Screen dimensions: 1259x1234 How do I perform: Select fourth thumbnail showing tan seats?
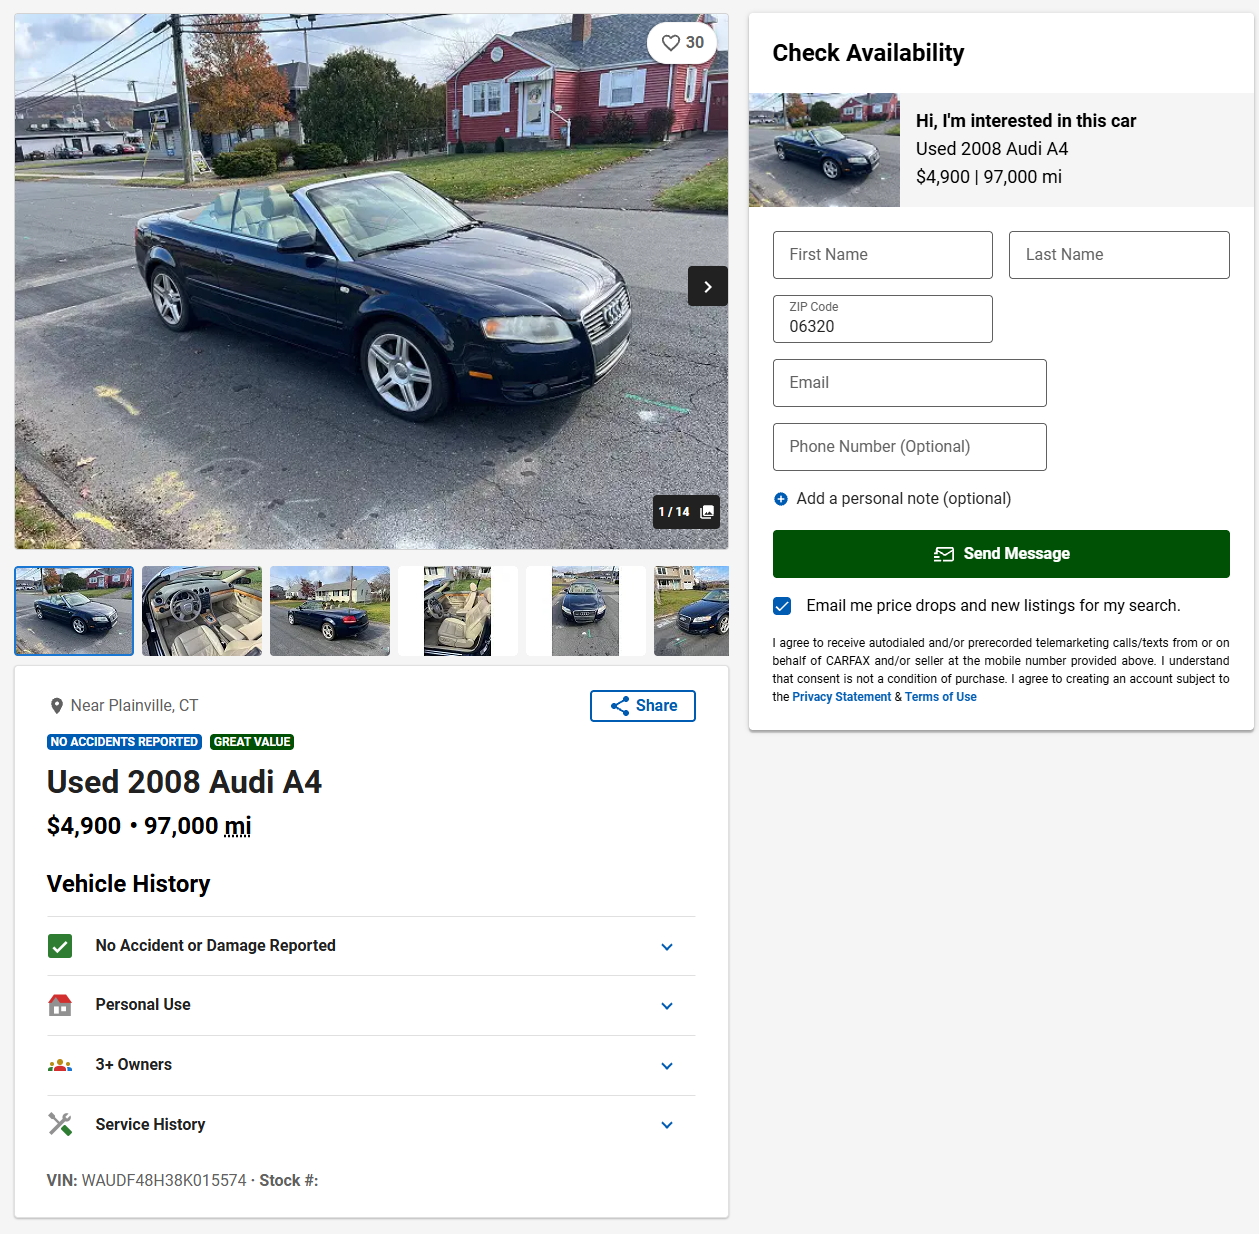coord(458,611)
